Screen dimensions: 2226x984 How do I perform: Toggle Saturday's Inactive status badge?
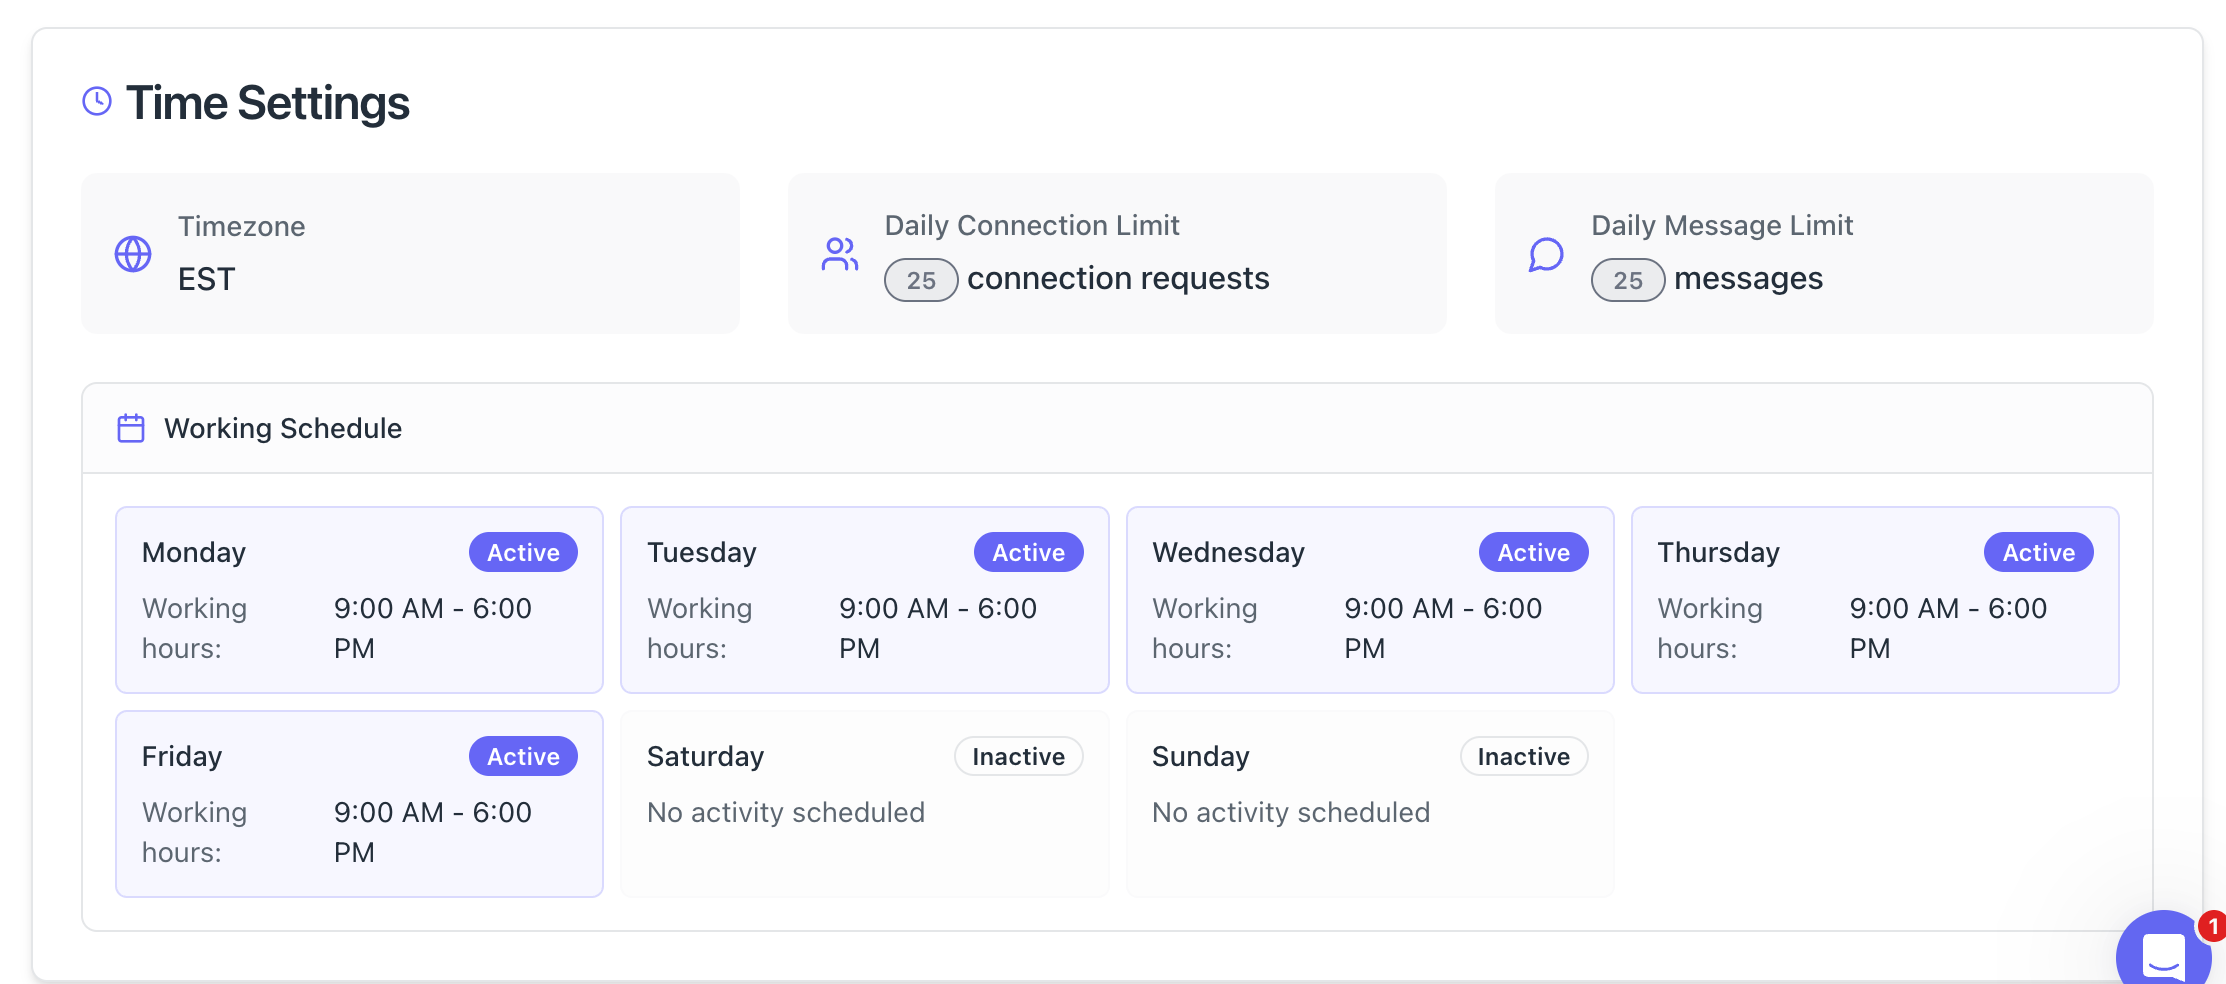point(1018,756)
